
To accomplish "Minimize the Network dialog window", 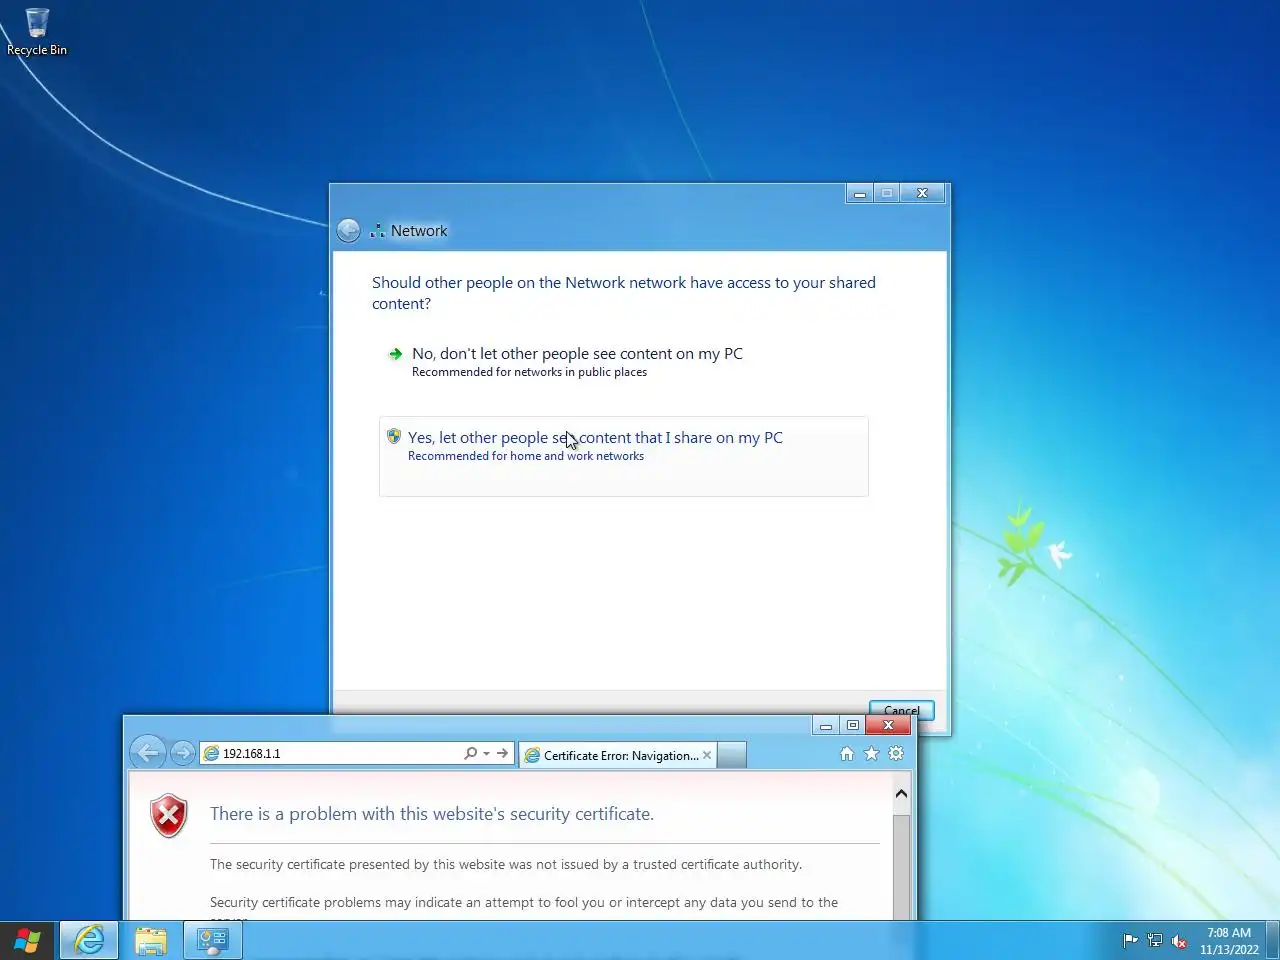I will [x=859, y=193].
